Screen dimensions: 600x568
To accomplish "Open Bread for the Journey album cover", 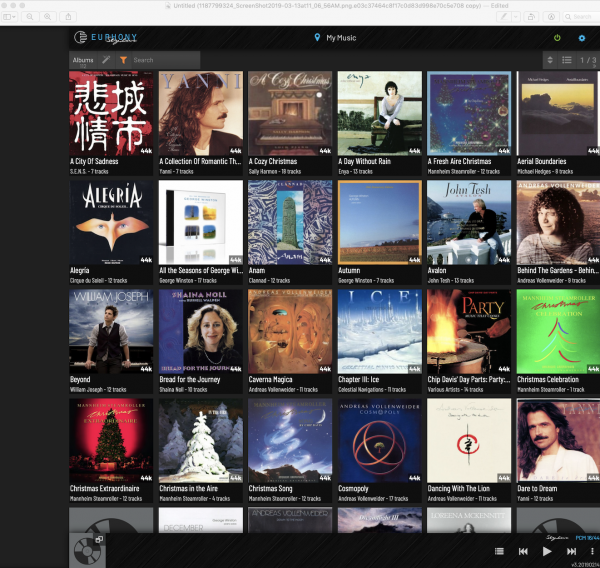I will tap(201, 331).
